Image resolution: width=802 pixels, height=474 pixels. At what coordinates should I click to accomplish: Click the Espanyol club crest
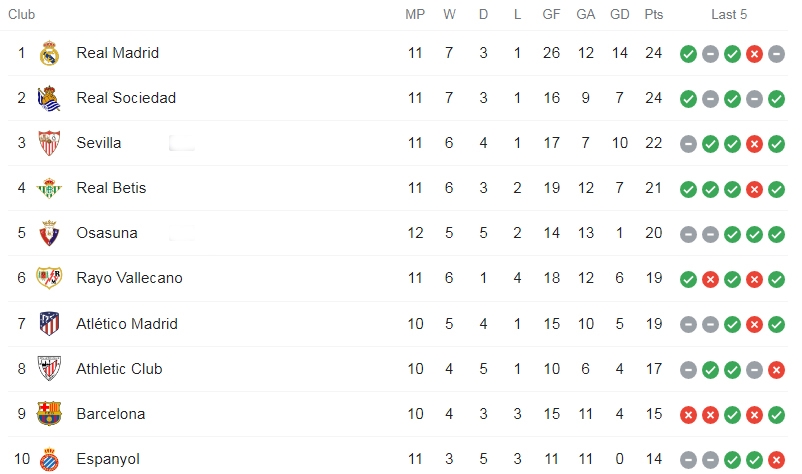coord(49,459)
